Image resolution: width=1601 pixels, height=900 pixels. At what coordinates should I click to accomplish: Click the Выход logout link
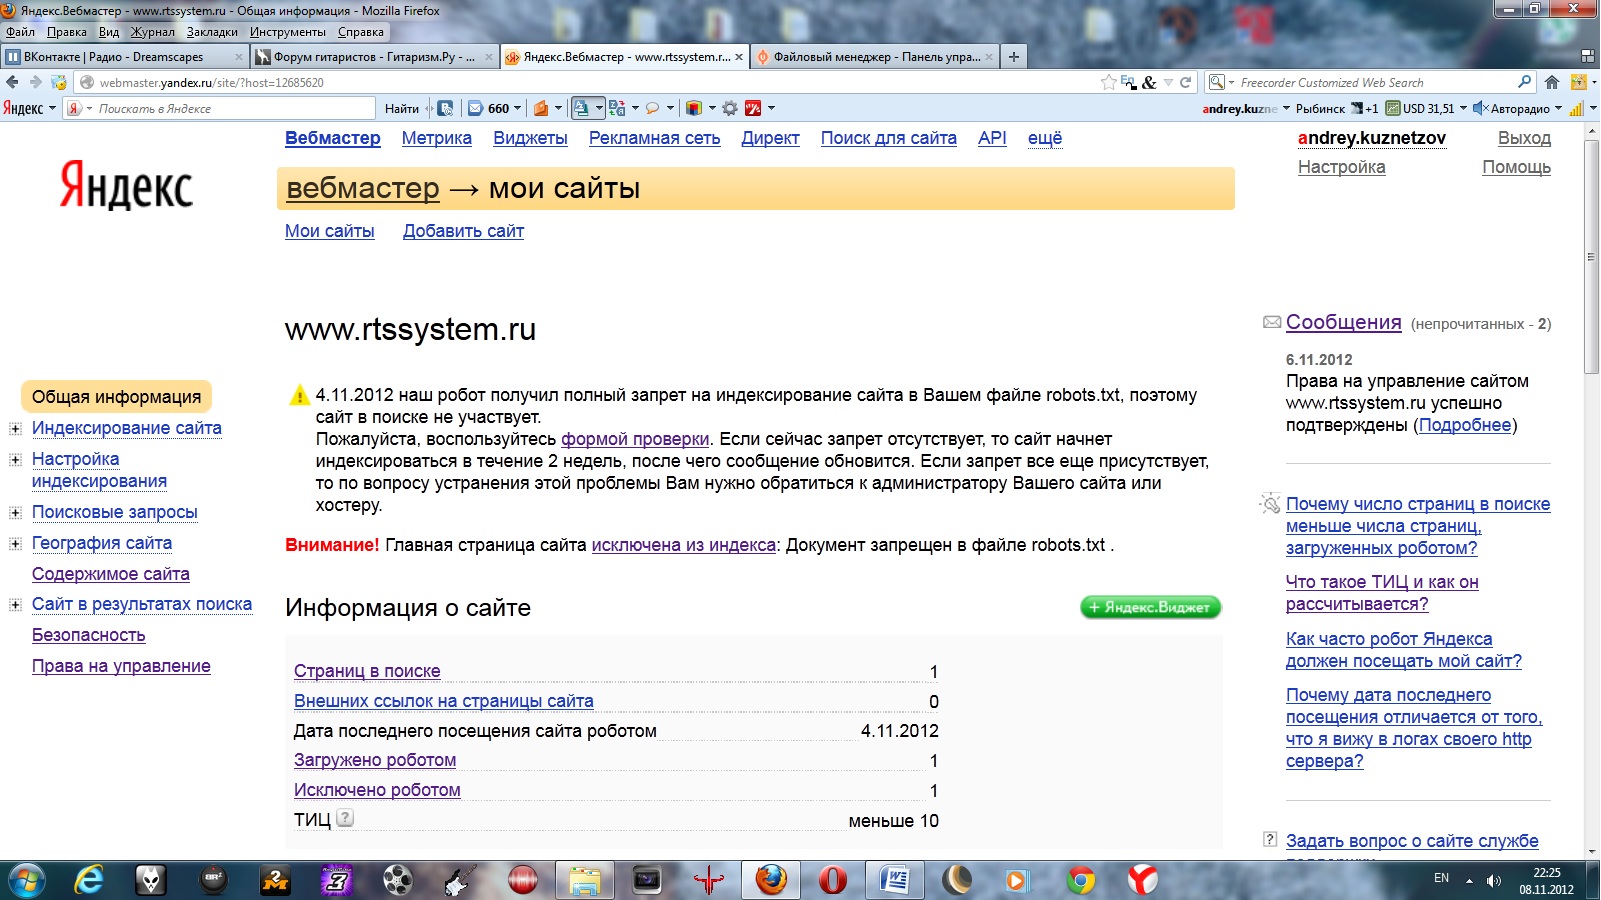(x=1524, y=138)
